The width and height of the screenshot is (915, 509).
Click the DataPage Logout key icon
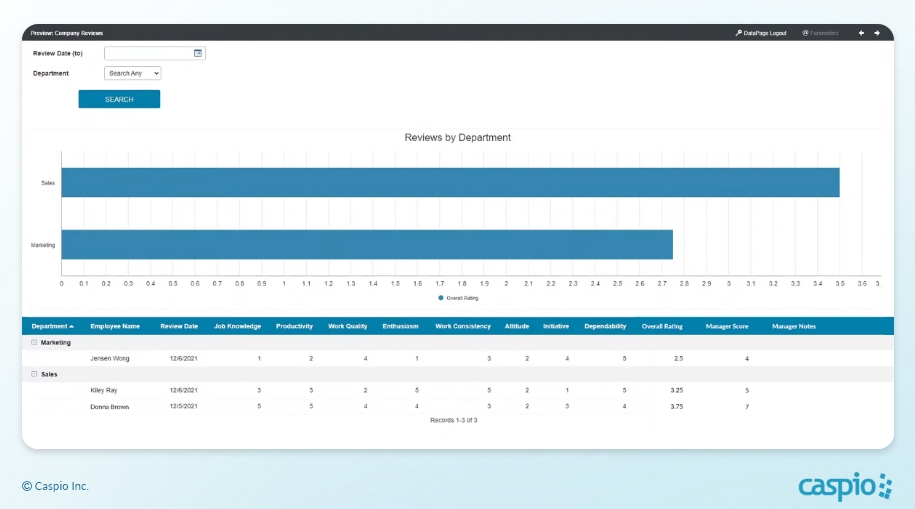[738, 33]
